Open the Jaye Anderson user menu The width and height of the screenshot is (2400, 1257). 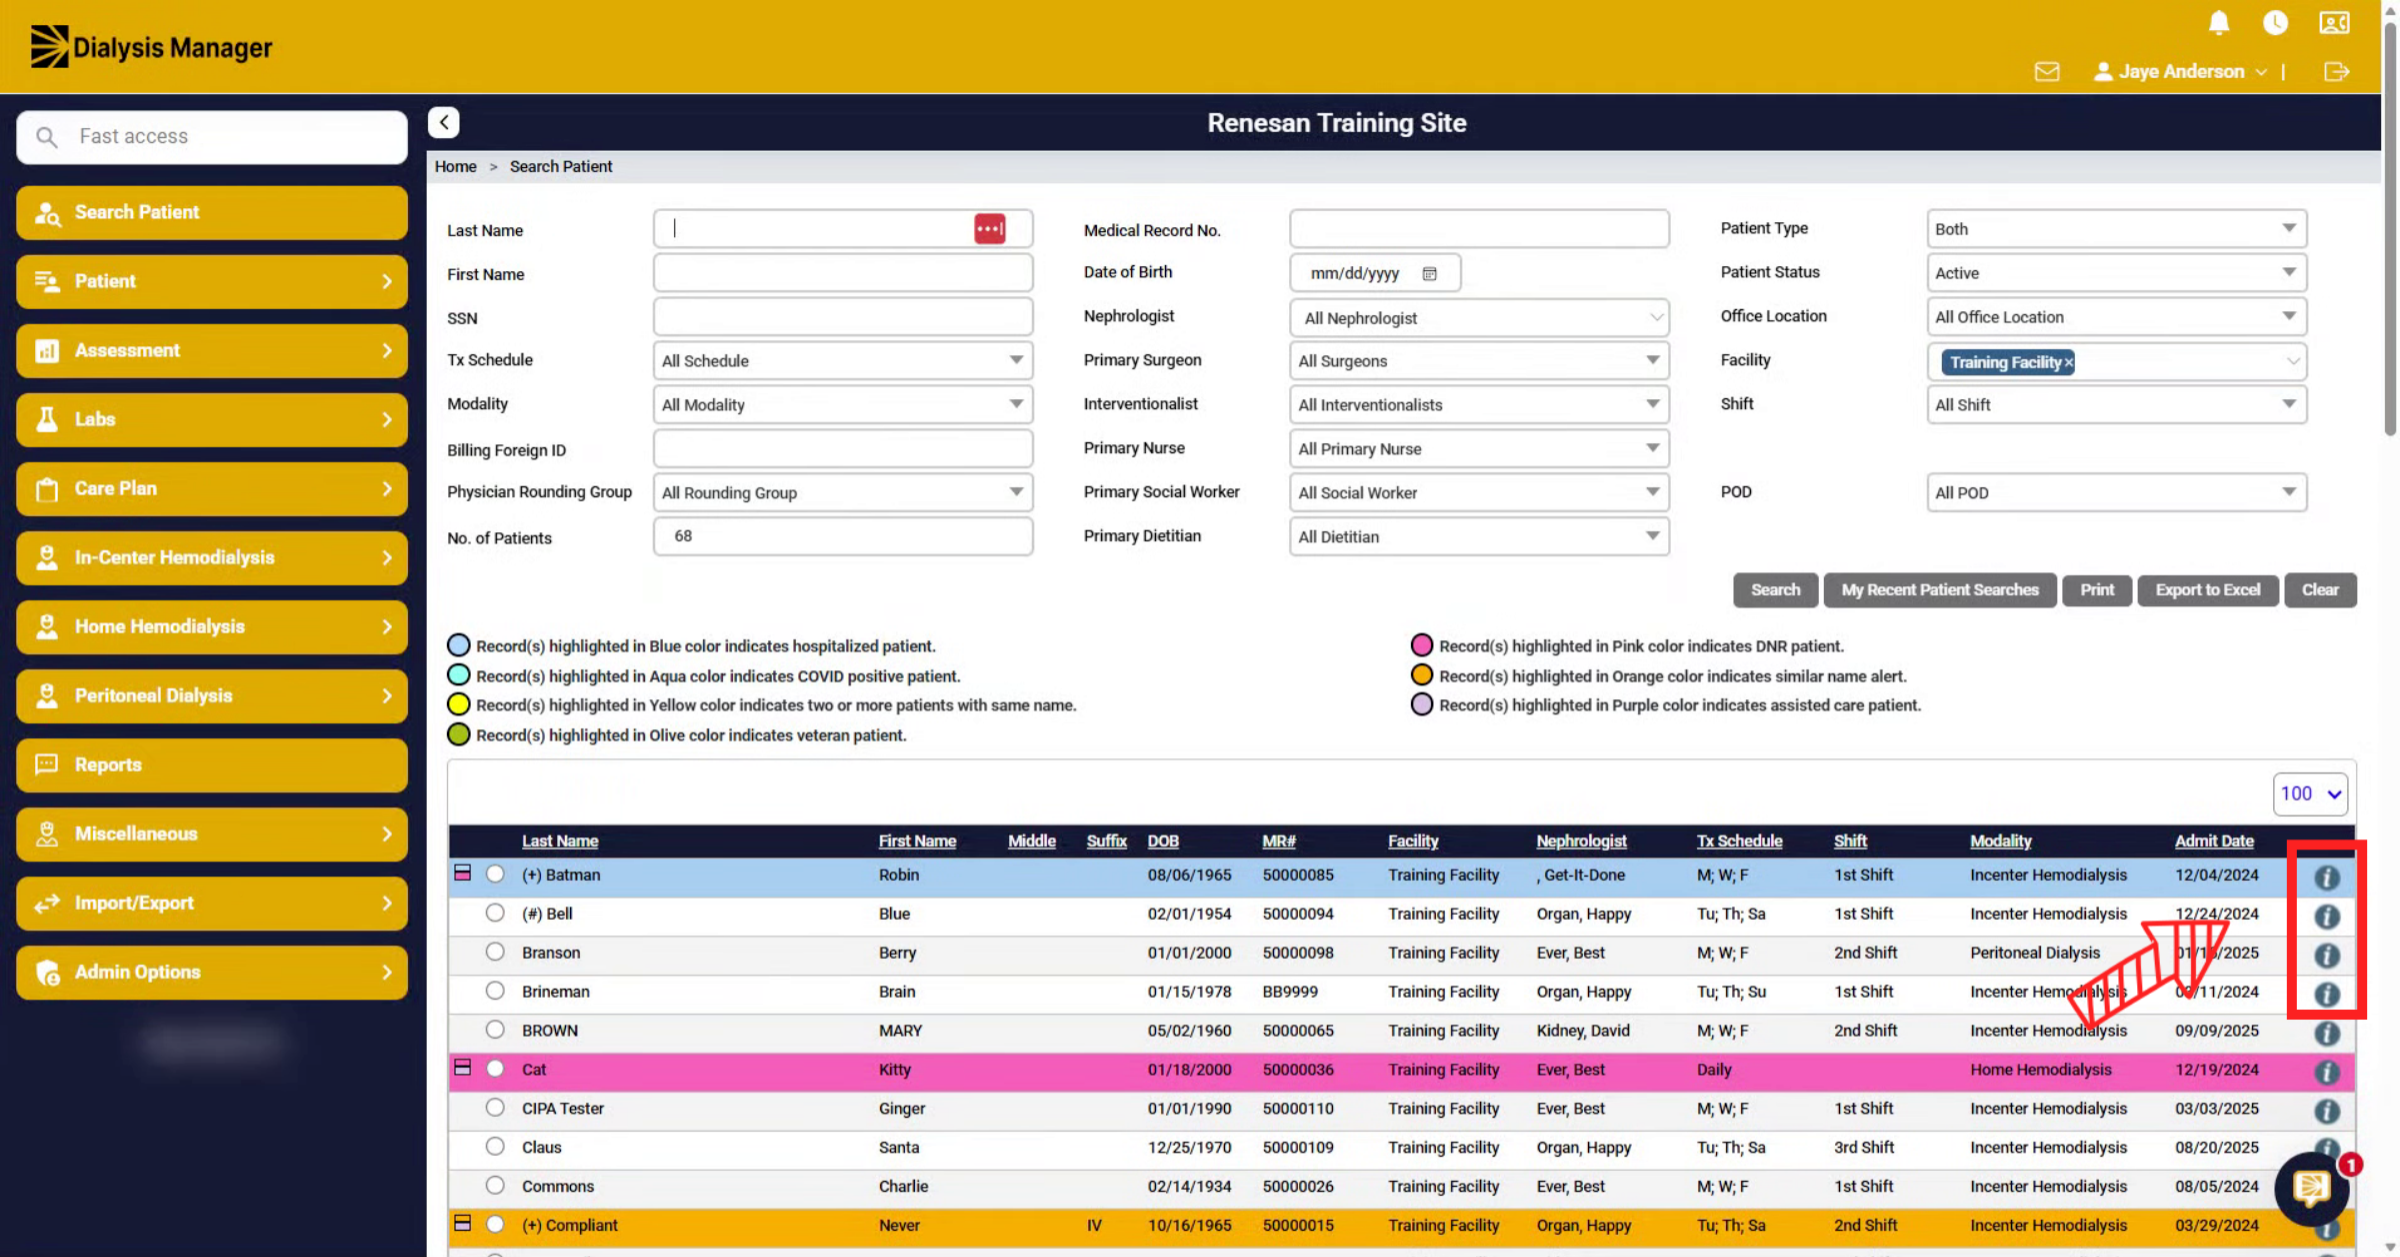point(2180,71)
